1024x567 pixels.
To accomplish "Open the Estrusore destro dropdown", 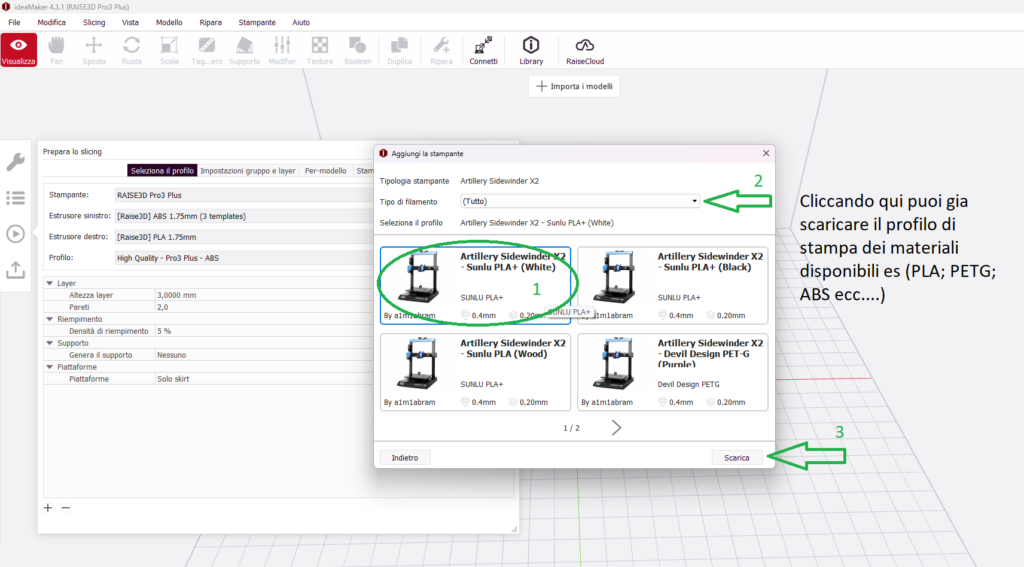I will (245, 237).
